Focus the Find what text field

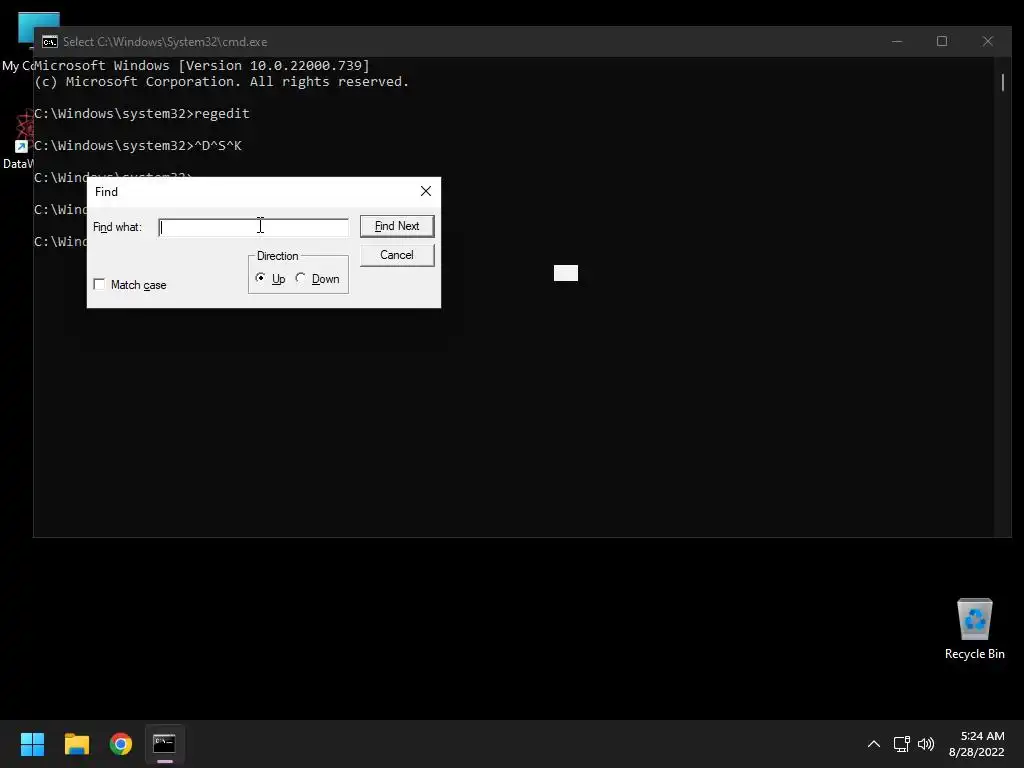click(x=253, y=227)
